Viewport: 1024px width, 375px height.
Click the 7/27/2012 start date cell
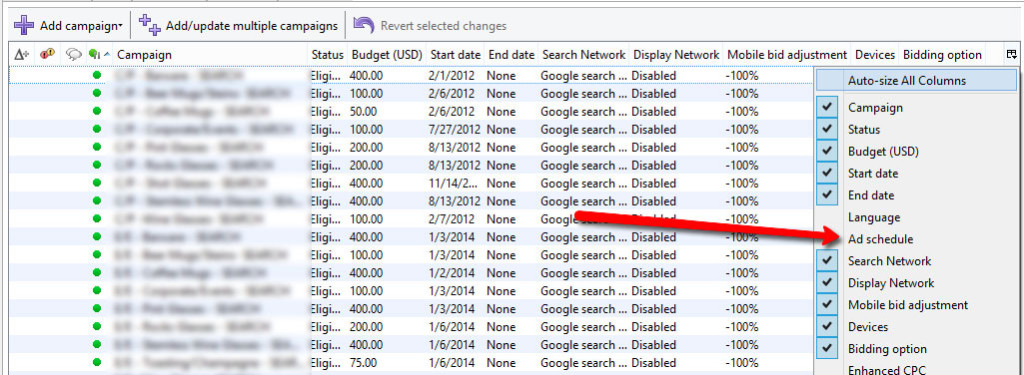(455, 129)
